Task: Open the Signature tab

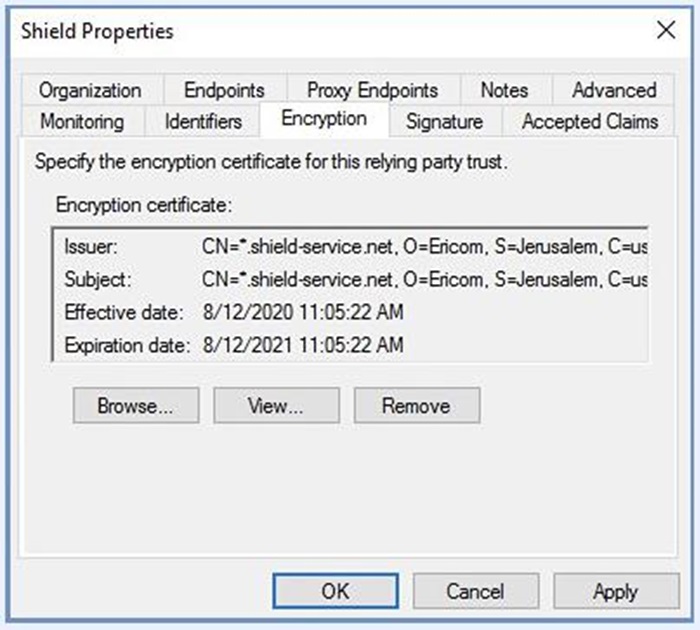Action: tap(445, 121)
